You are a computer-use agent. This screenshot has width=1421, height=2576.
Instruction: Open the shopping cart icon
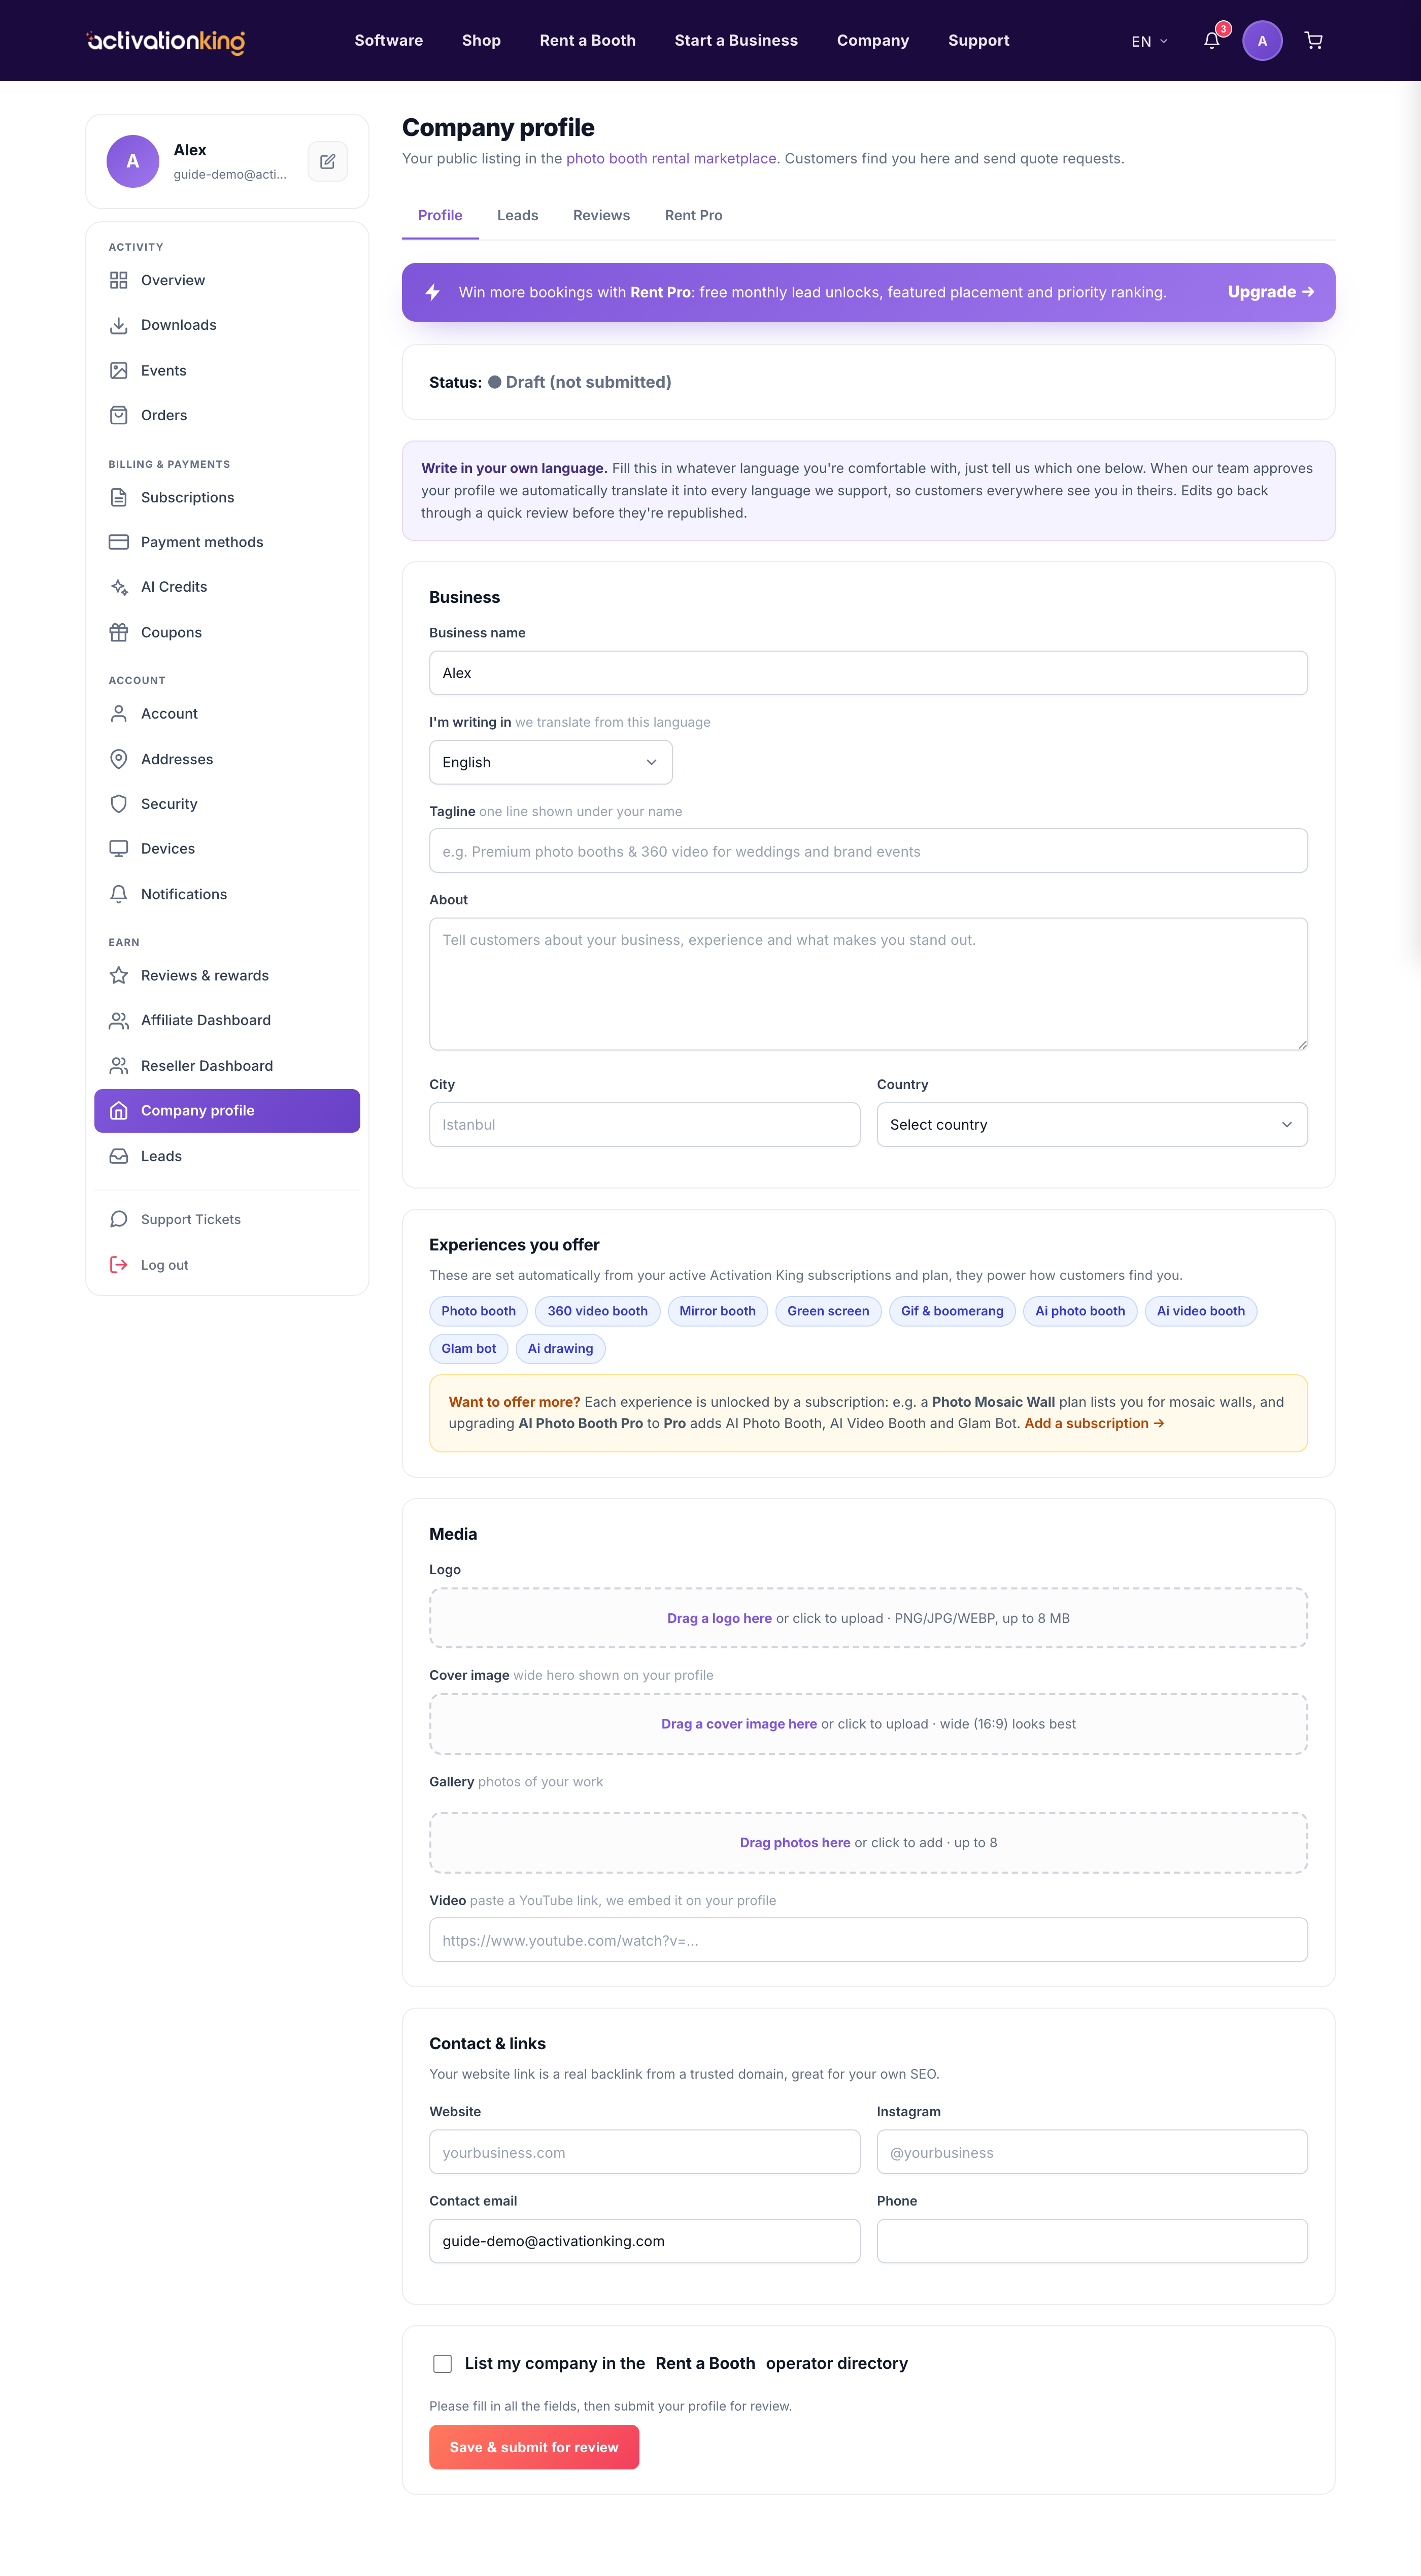coord(1314,41)
